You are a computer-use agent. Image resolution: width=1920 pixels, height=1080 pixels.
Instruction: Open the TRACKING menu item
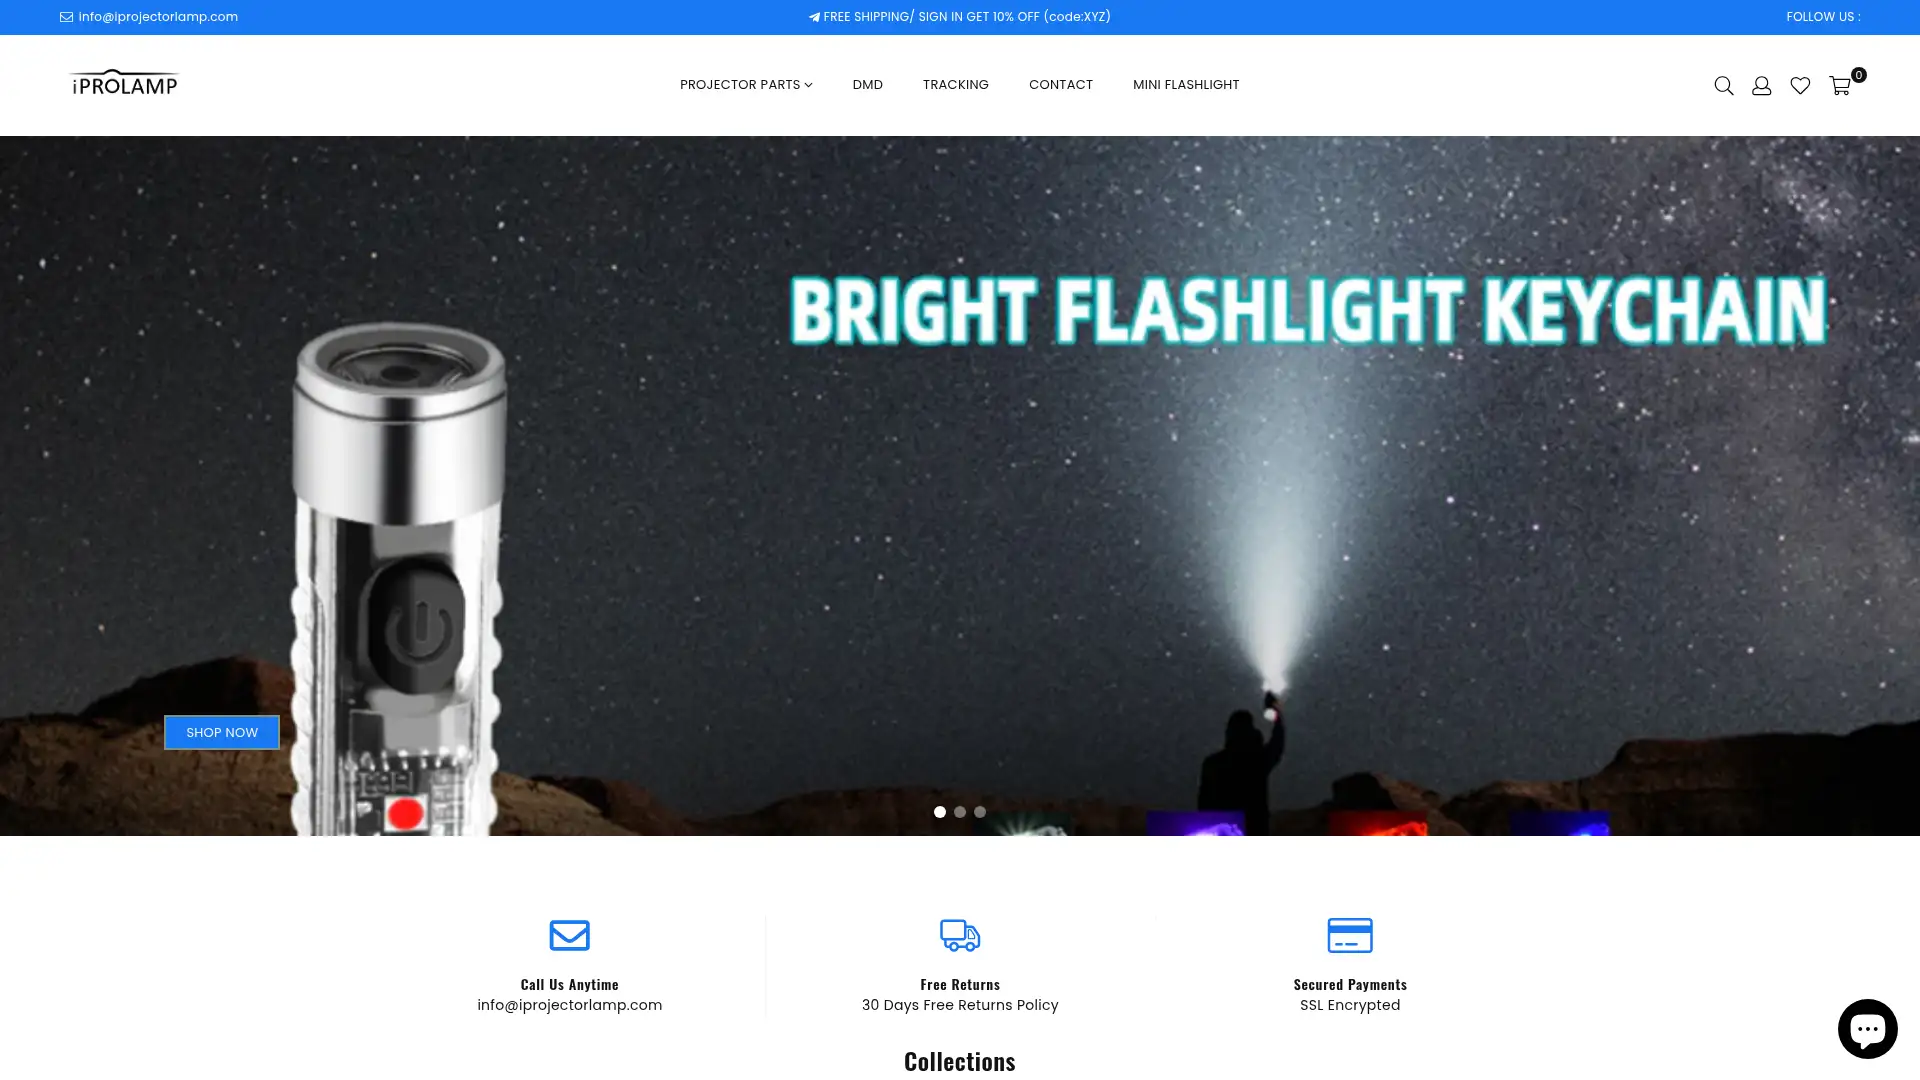pos(955,85)
